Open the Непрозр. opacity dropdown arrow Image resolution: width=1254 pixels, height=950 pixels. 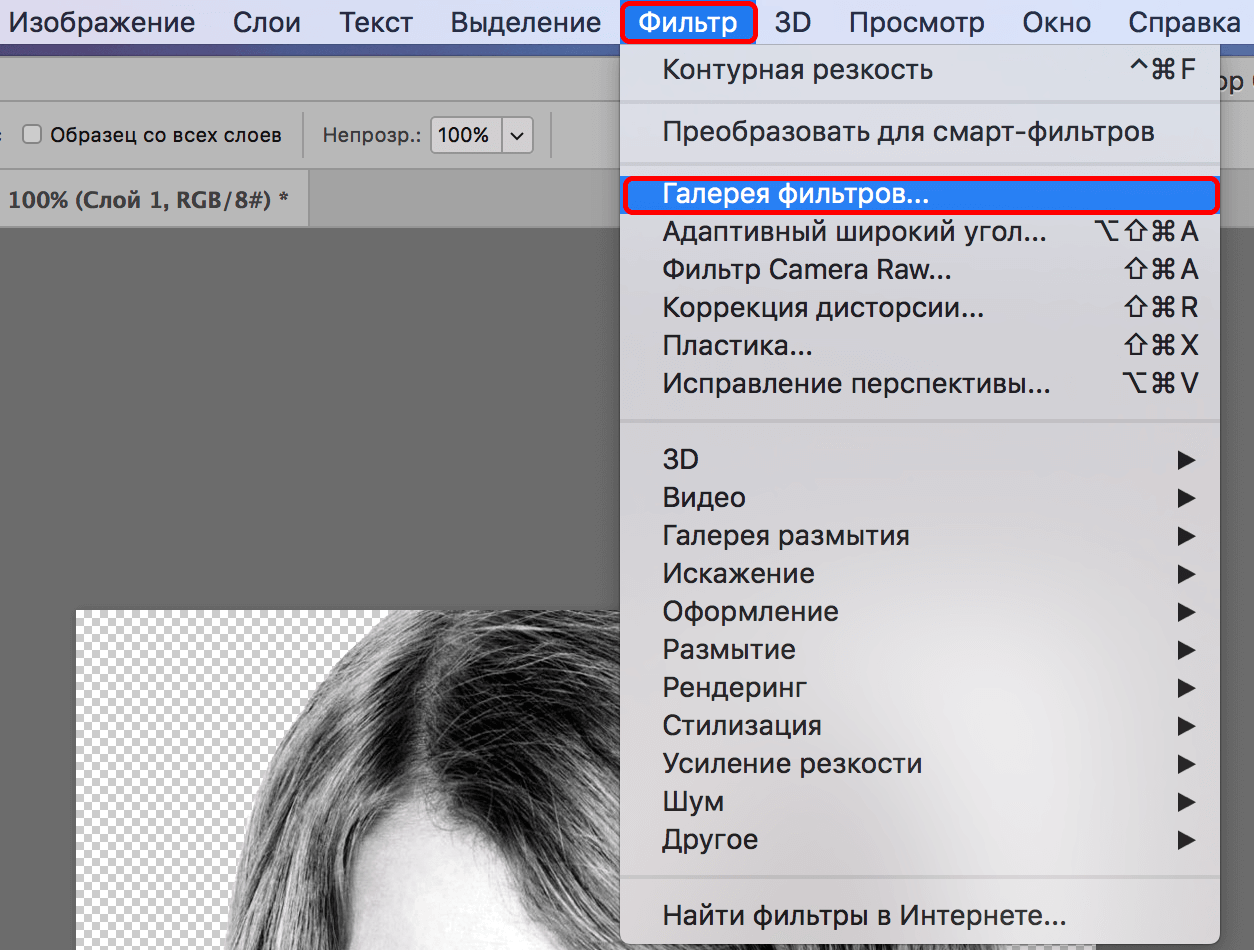(x=517, y=135)
